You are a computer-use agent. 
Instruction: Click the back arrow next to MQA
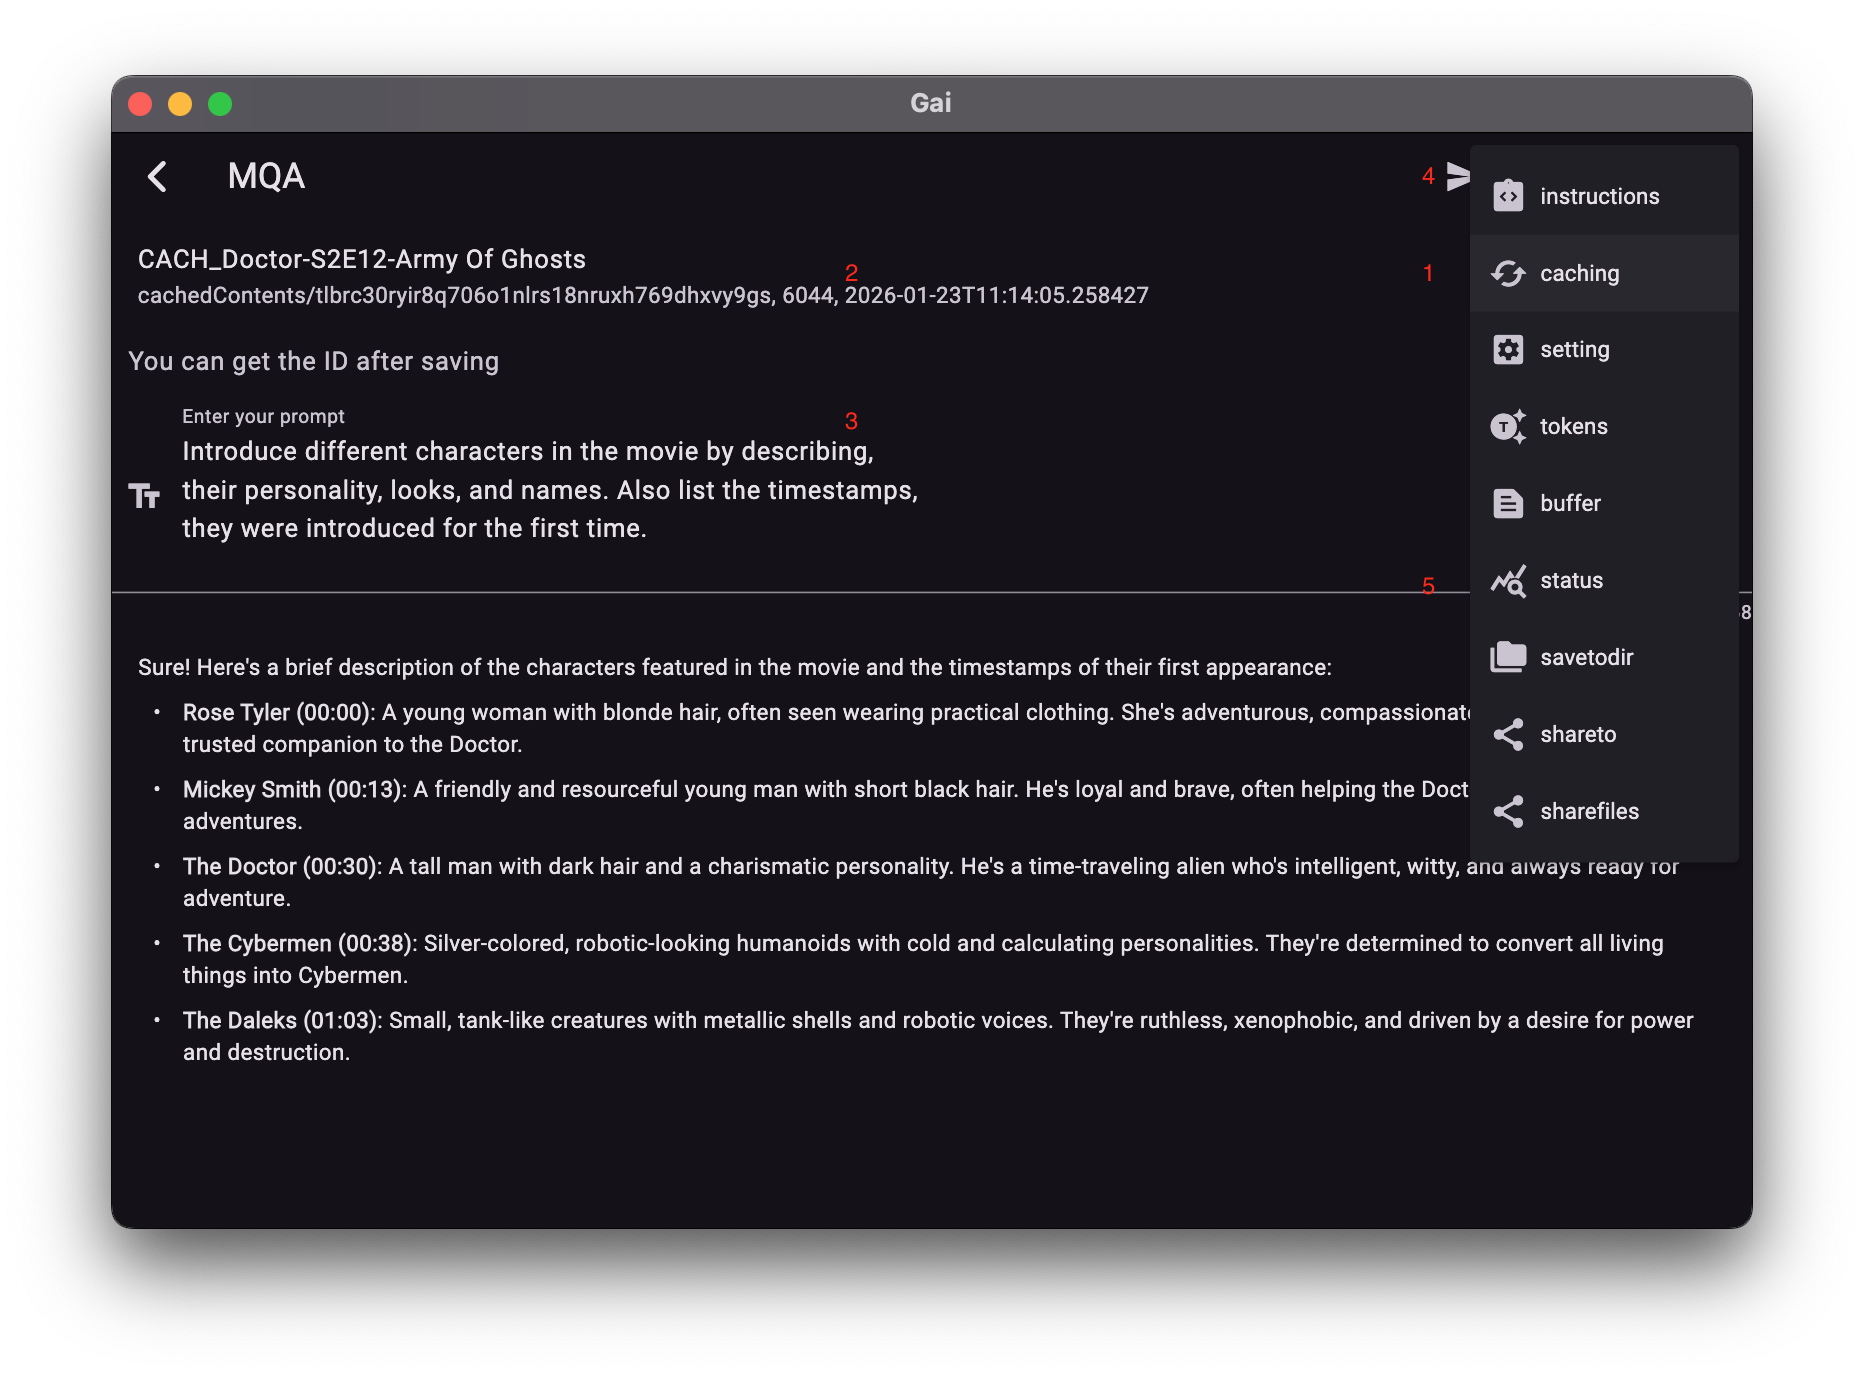[x=157, y=177]
